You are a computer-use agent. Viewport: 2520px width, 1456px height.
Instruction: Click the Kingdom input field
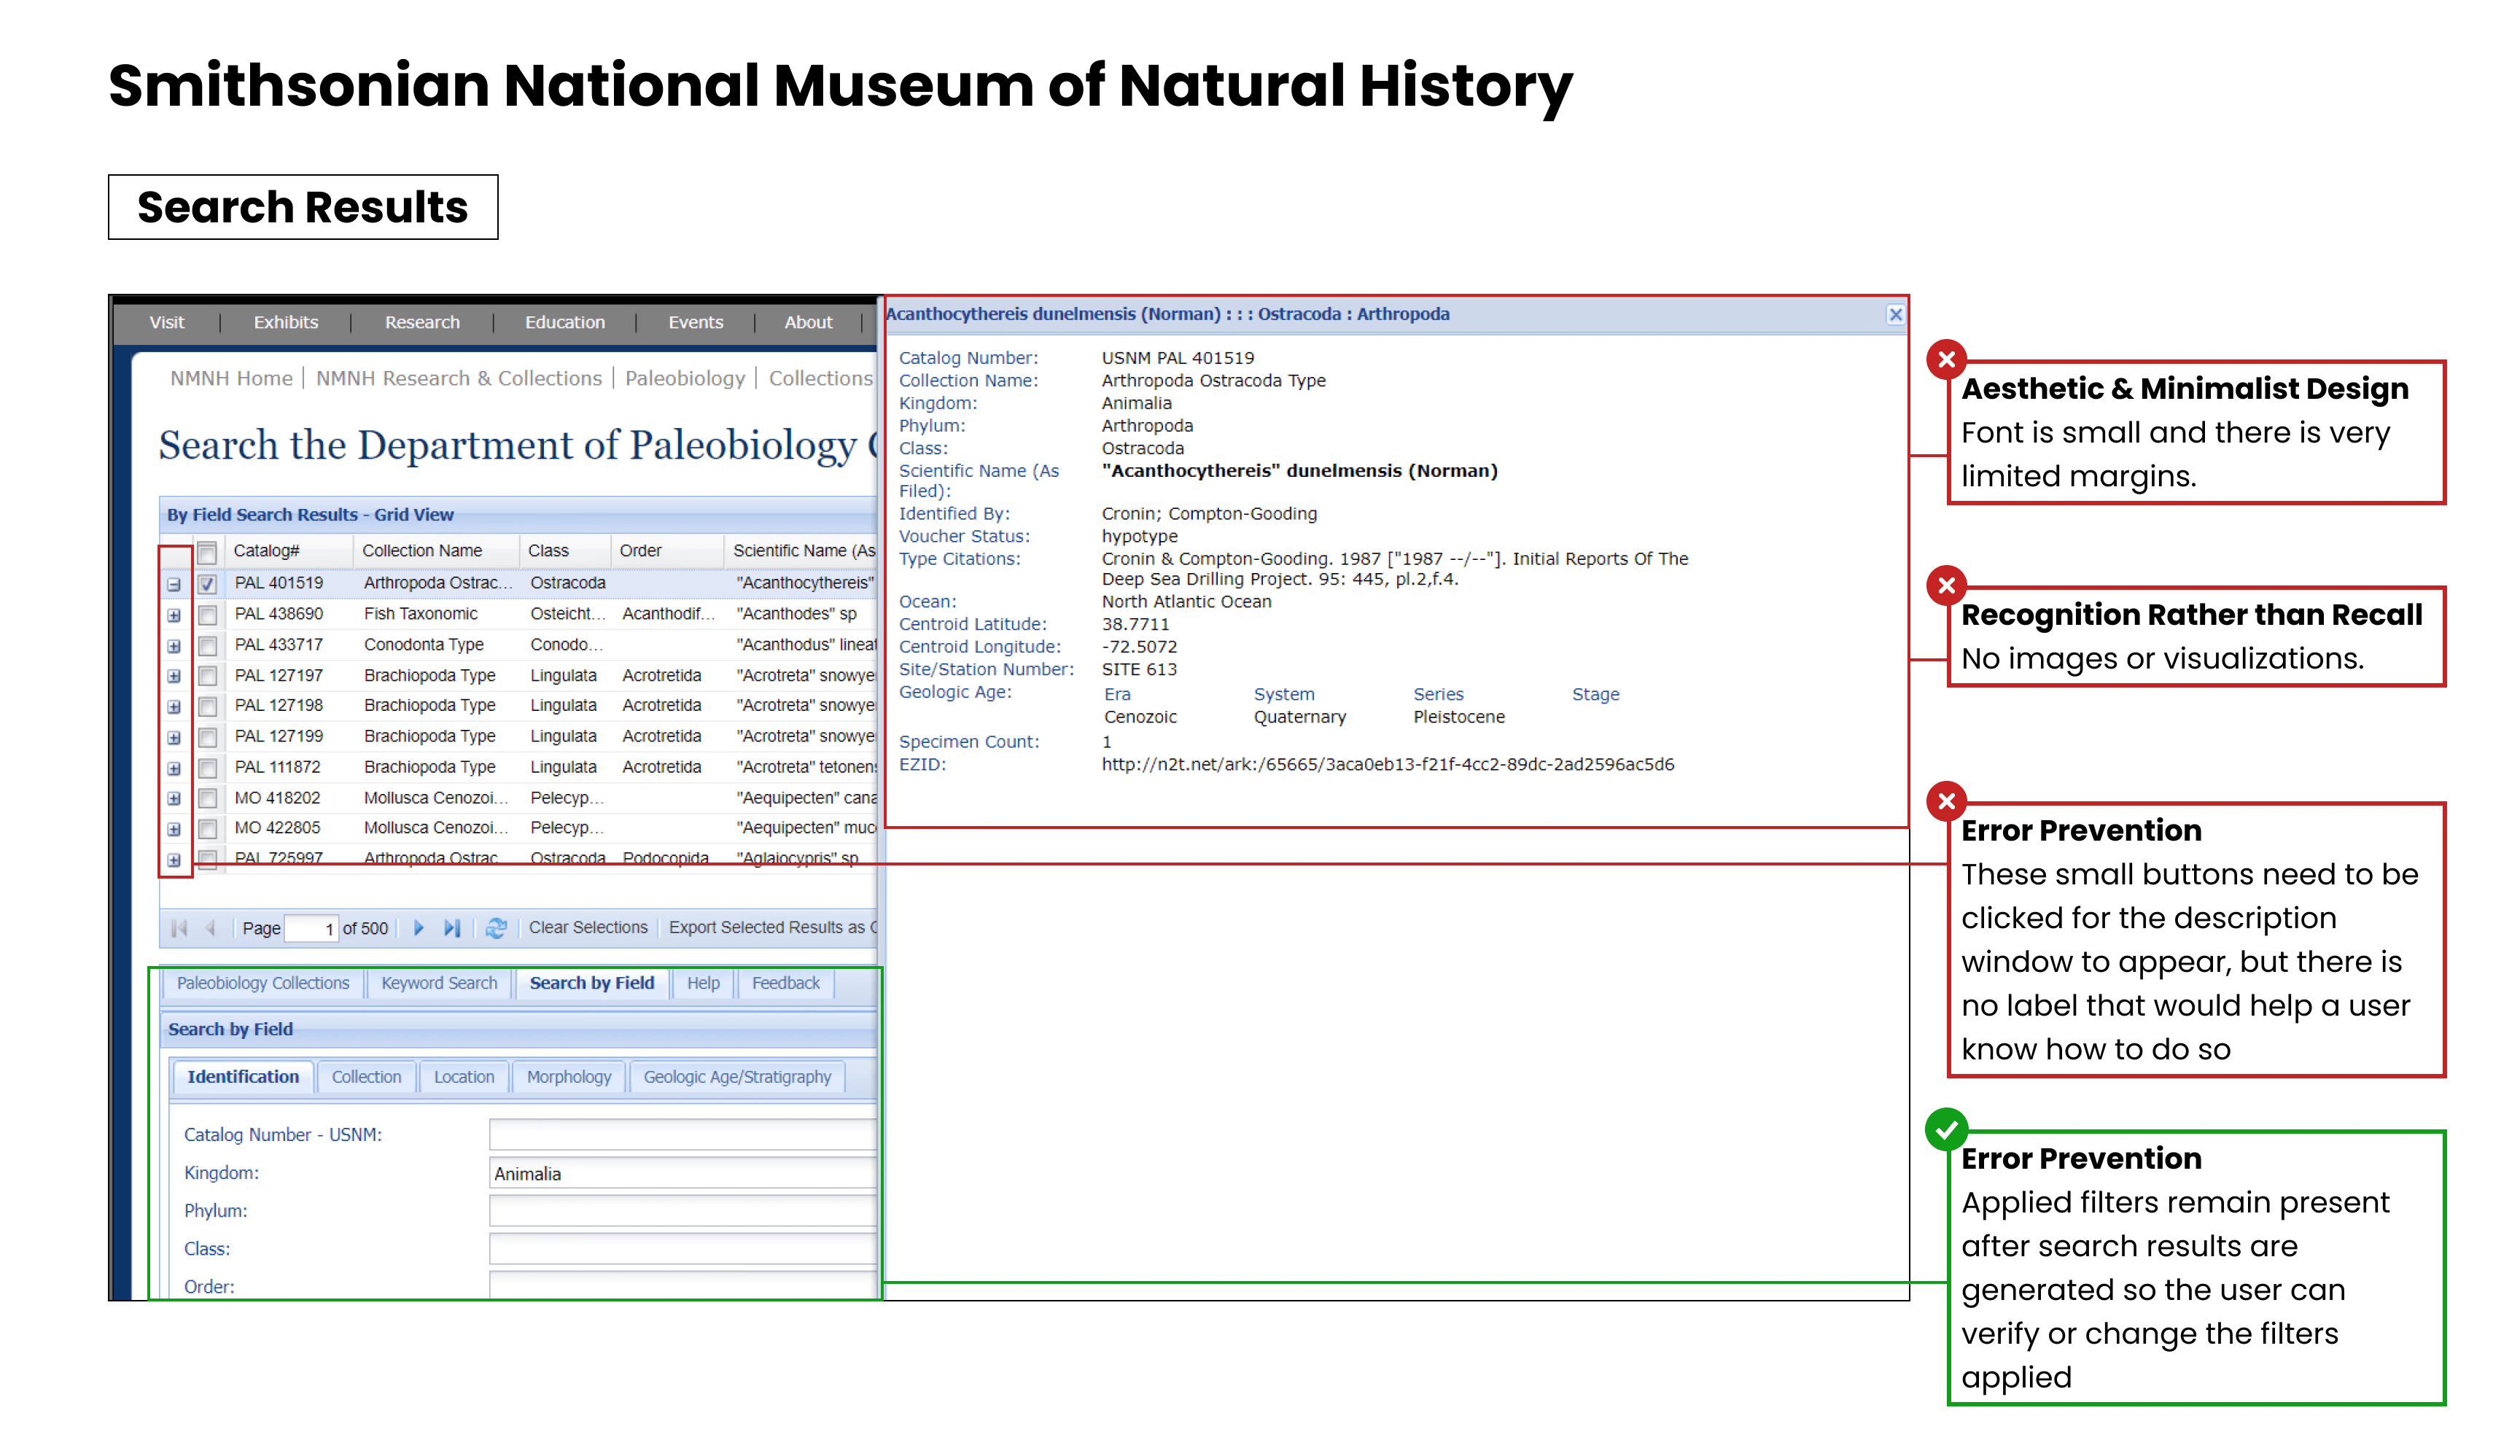click(682, 1173)
